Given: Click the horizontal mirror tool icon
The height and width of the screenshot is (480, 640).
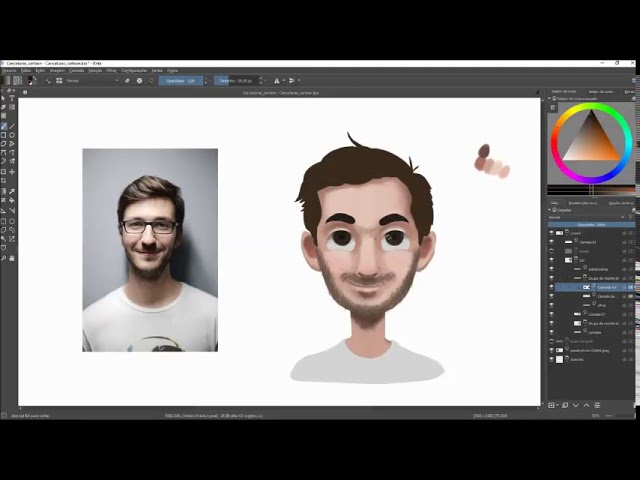Looking at the screenshot, I should point(277,81).
